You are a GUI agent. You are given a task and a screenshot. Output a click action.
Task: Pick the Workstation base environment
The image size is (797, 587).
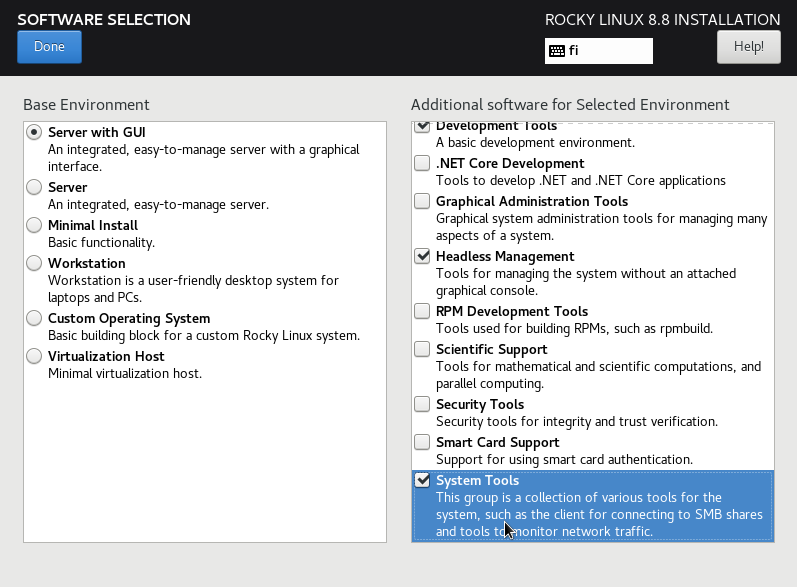35,263
